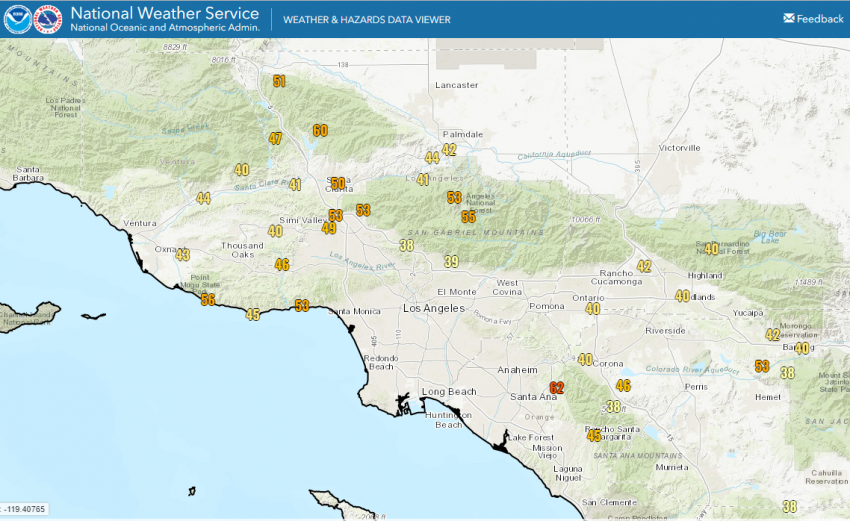This screenshot has width=850, height=521.
Task: Click the Los Angeles city label
Action: (434, 308)
